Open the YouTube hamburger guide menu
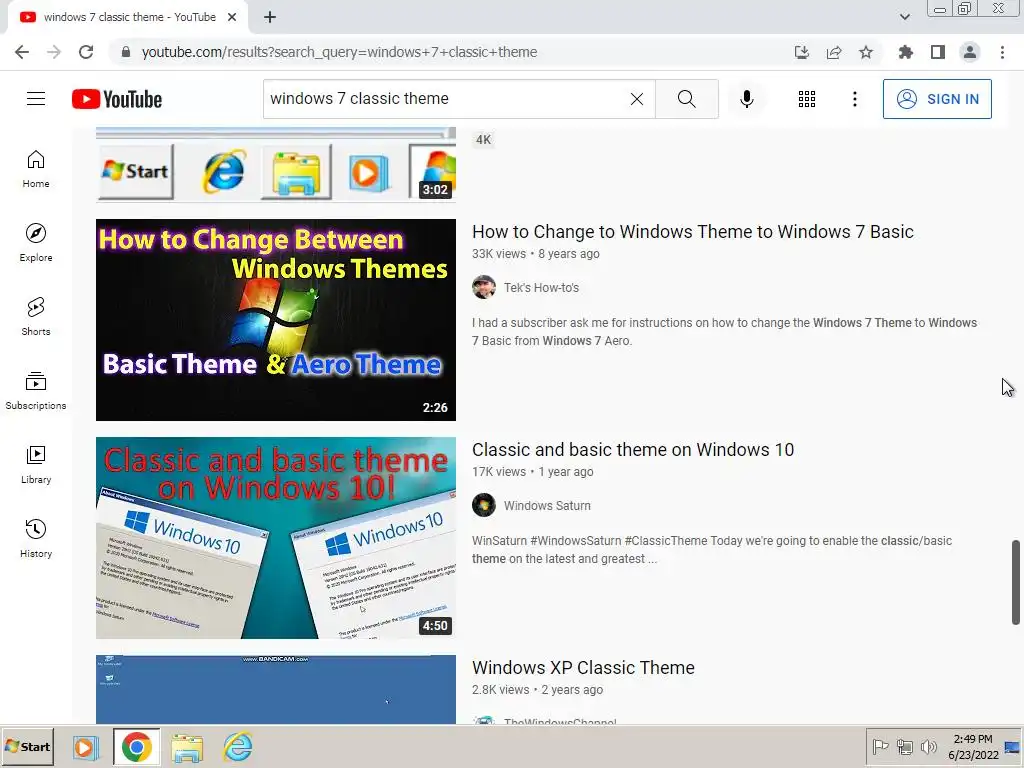 pos(36,99)
